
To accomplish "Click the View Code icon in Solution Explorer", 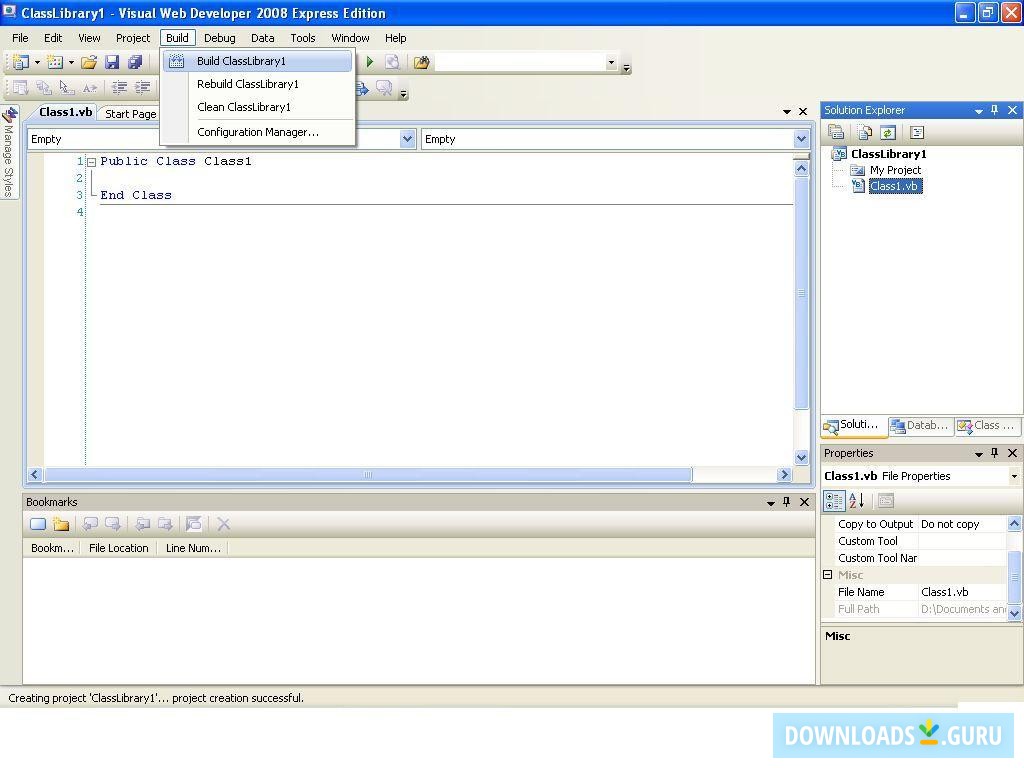I will click(x=917, y=133).
